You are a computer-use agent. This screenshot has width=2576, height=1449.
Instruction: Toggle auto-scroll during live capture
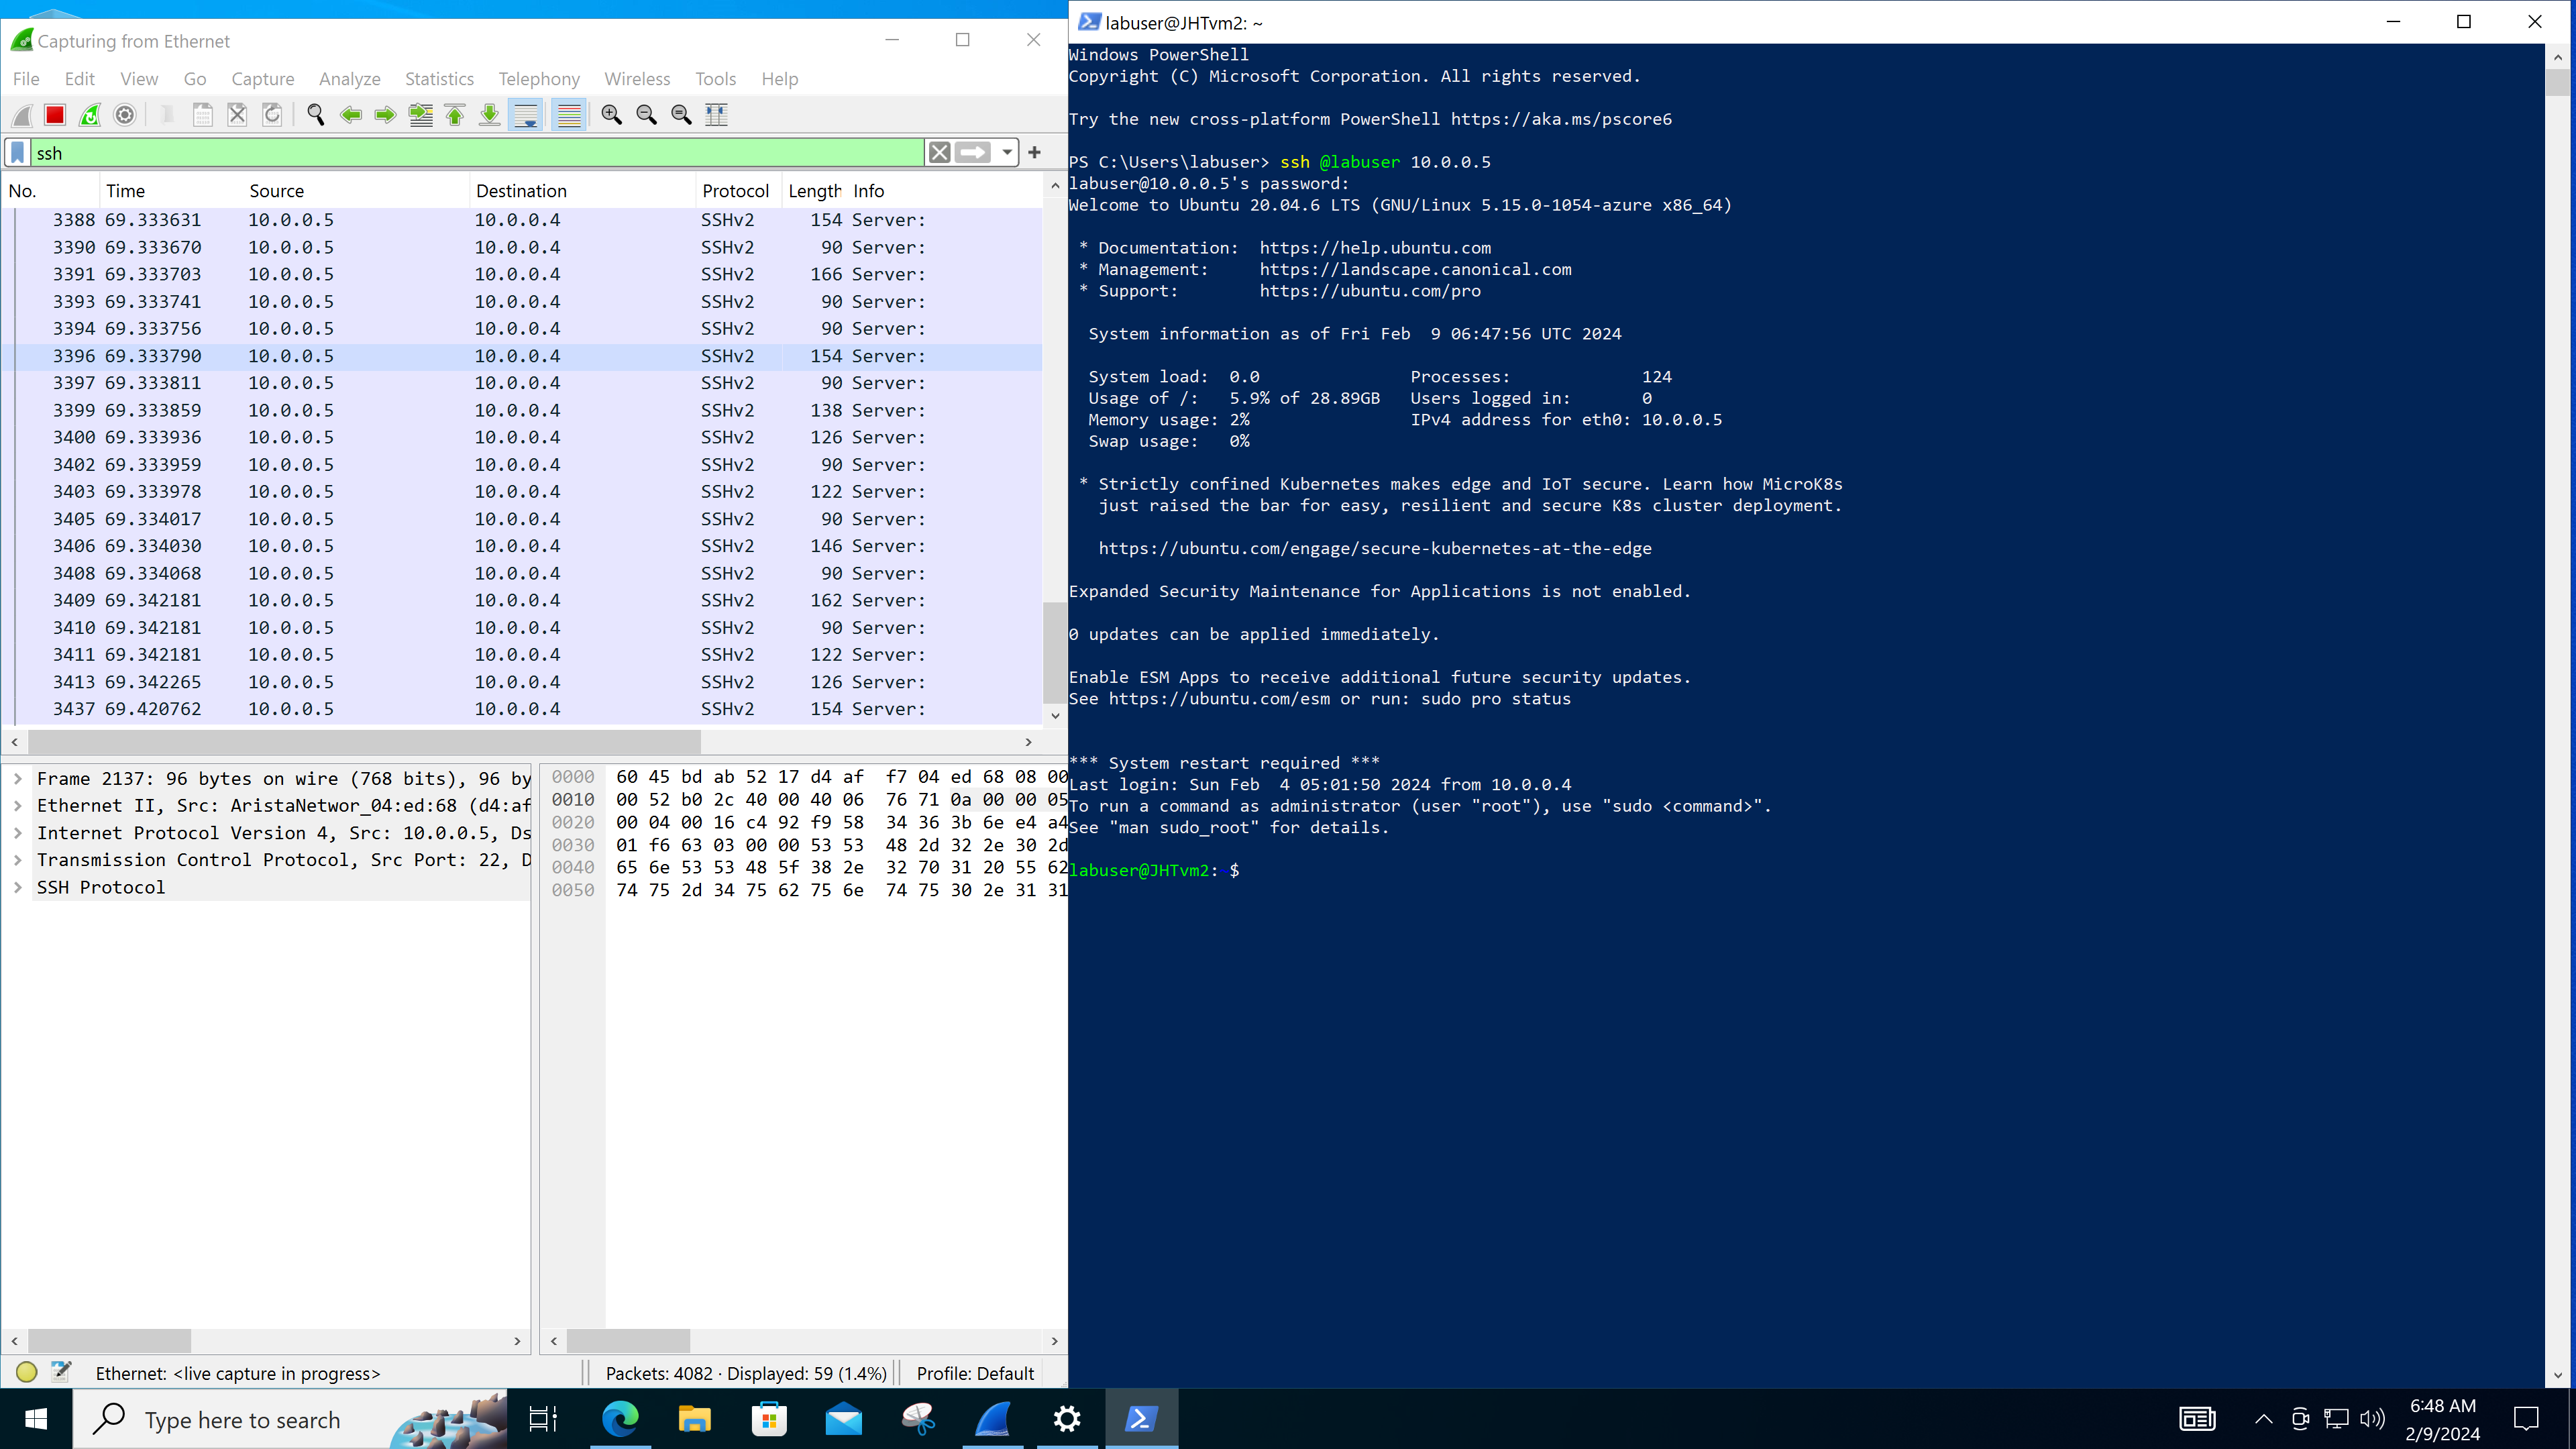coord(525,115)
